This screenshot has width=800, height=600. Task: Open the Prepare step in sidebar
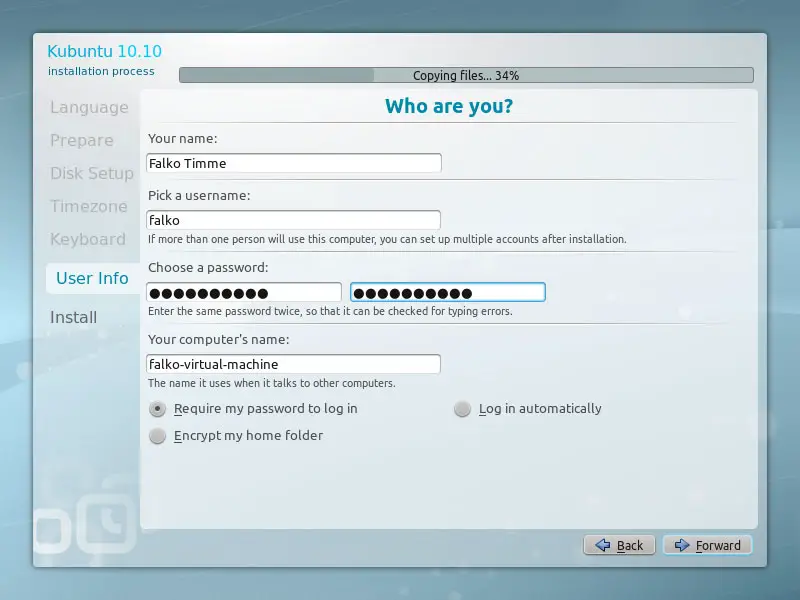(82, 140)
